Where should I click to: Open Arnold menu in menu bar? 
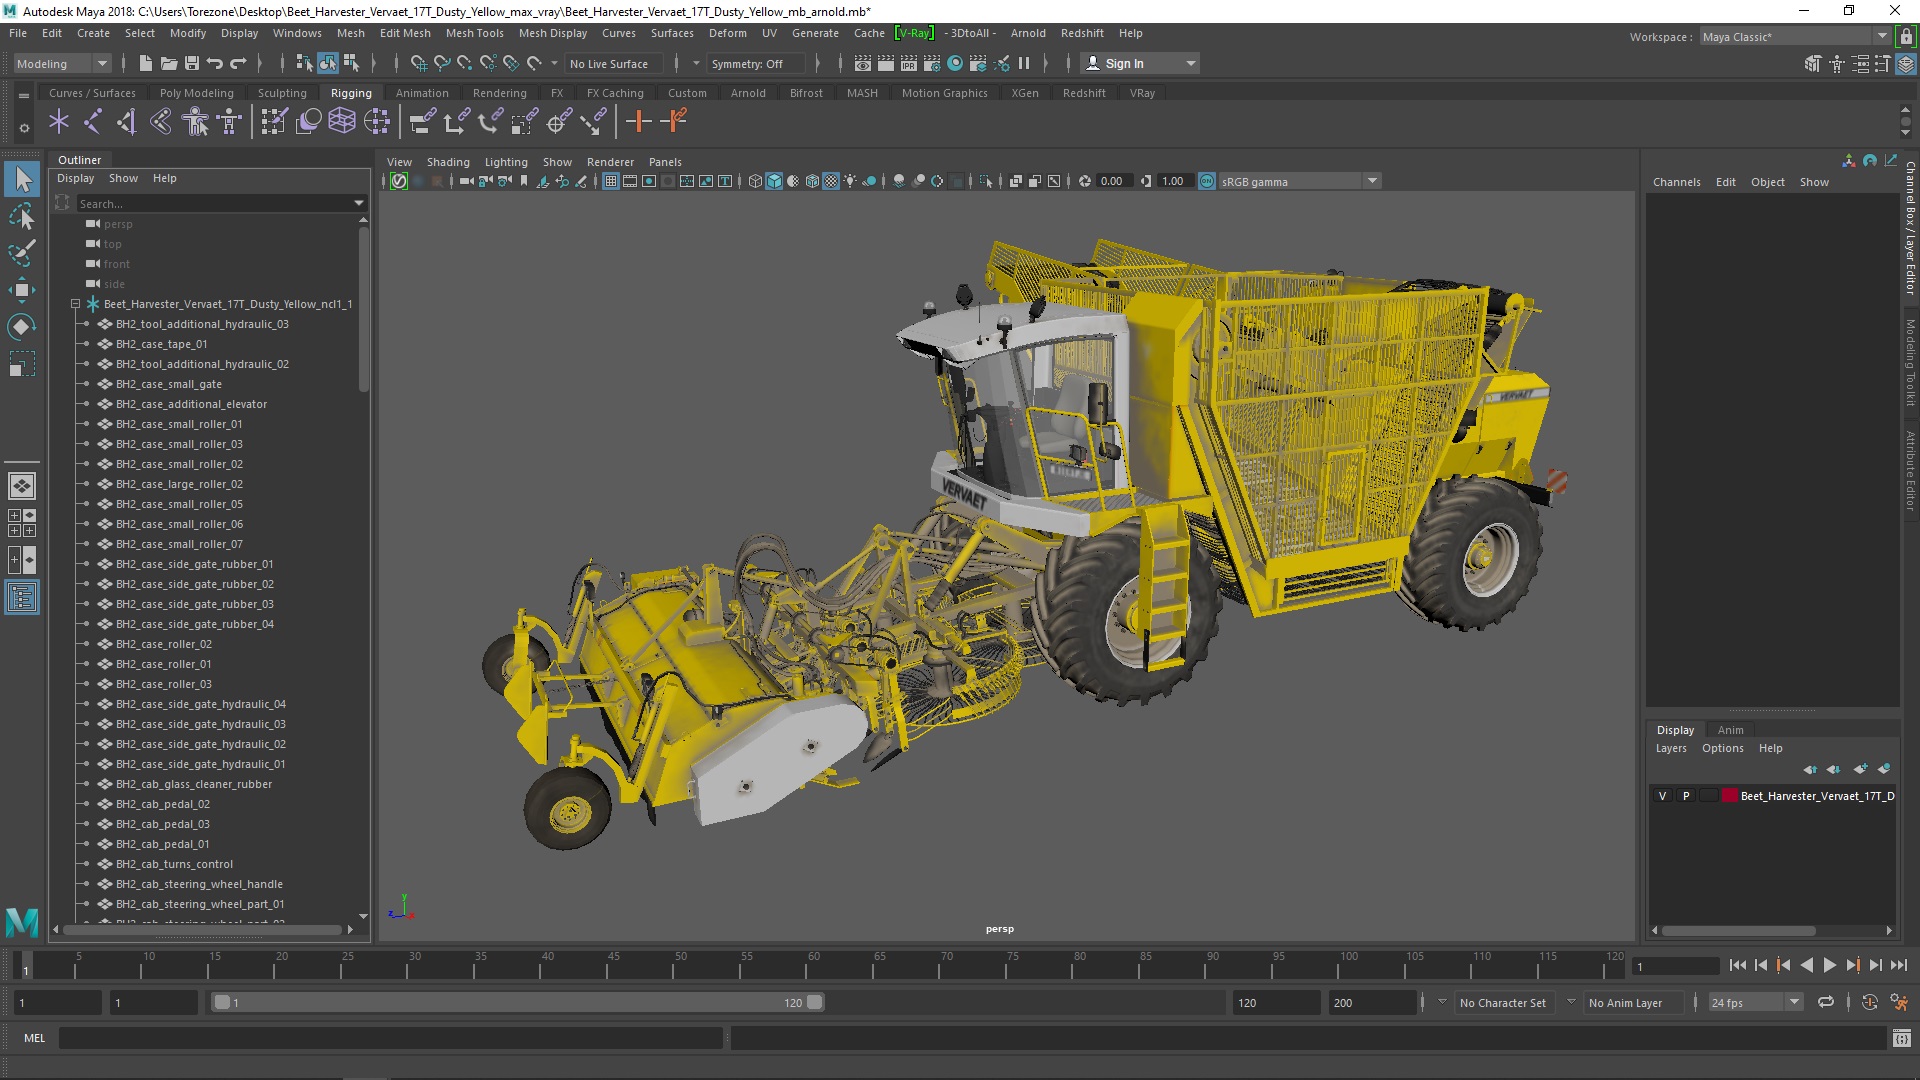(1029, 33)
